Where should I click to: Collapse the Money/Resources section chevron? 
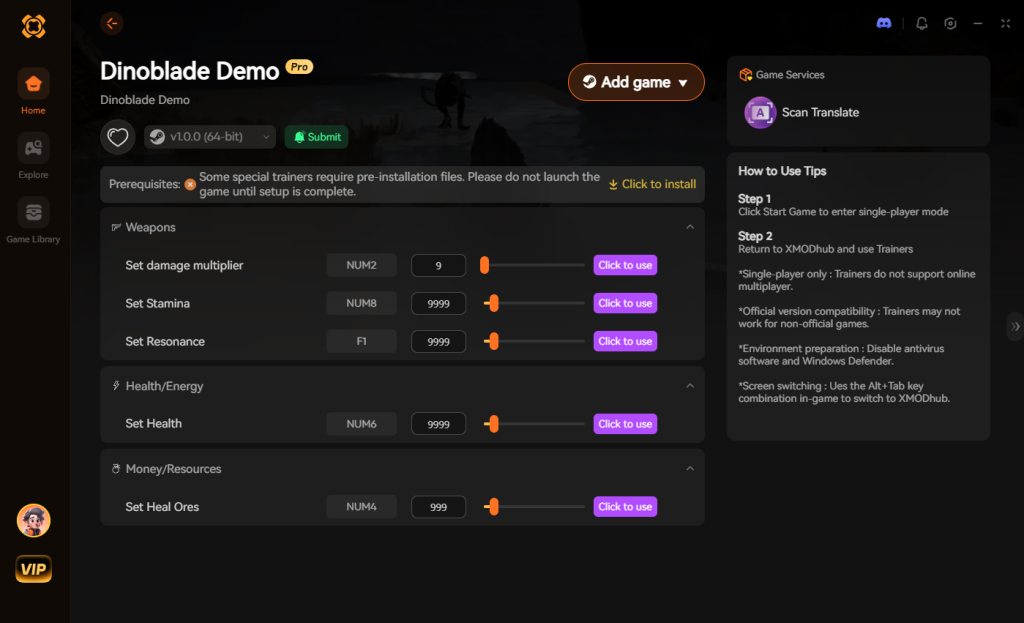point(690,469)
